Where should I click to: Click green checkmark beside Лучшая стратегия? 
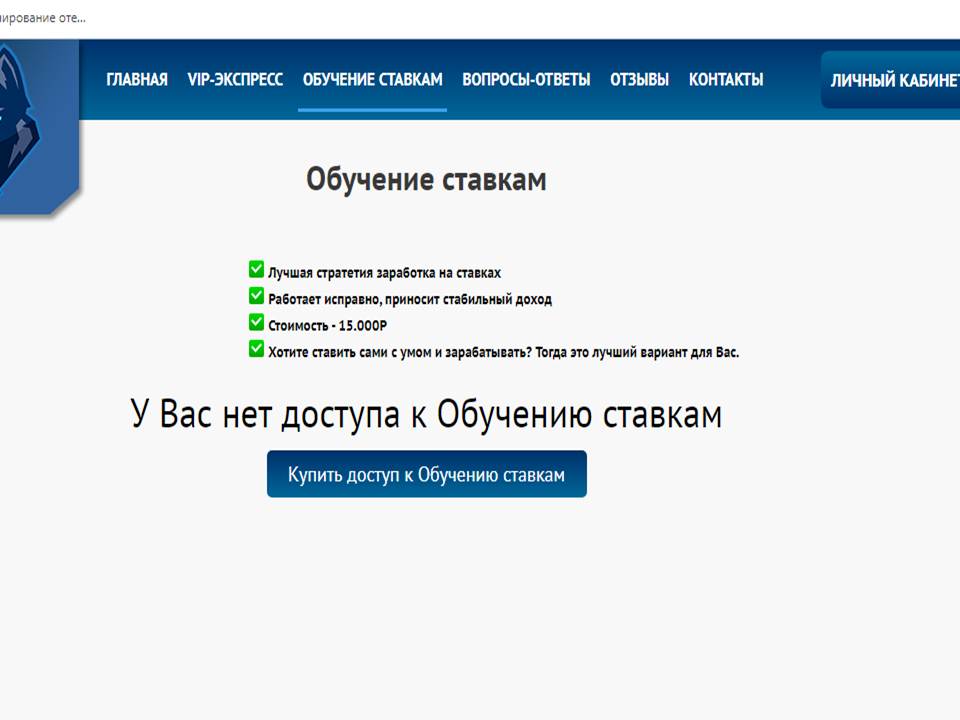coord(257,269)
